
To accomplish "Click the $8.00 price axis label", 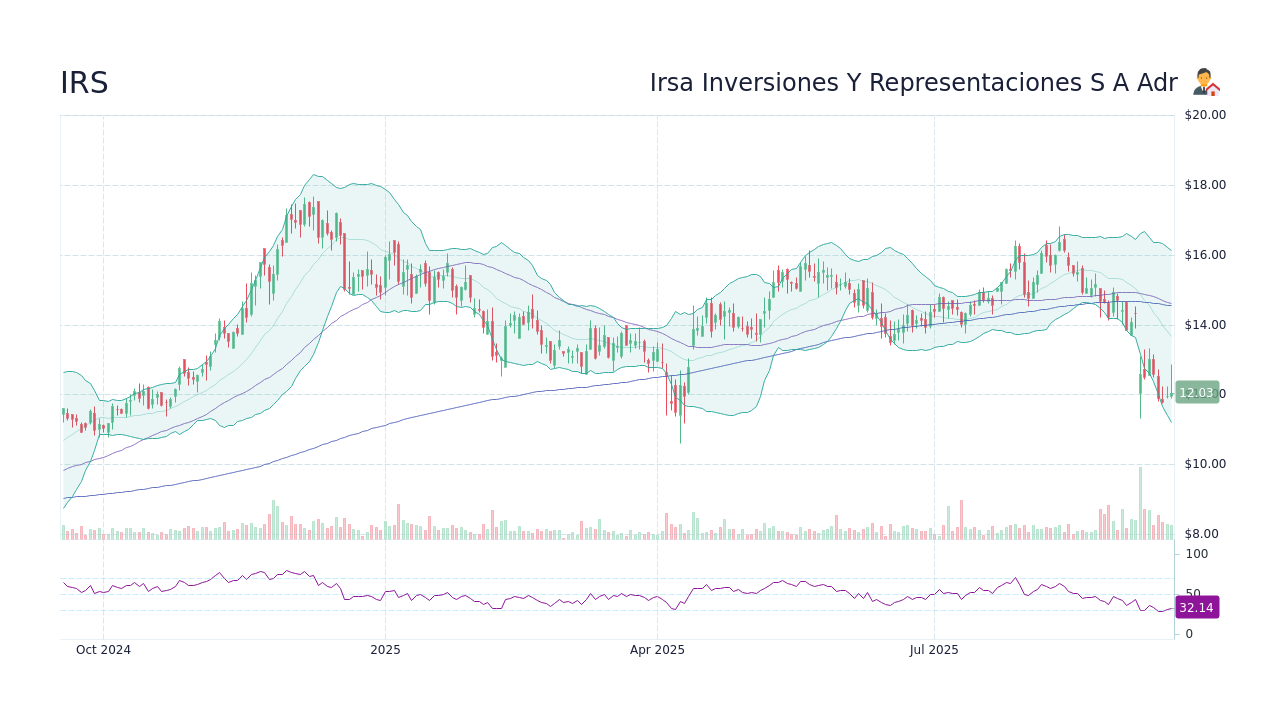I will [x=1202, y=534].
